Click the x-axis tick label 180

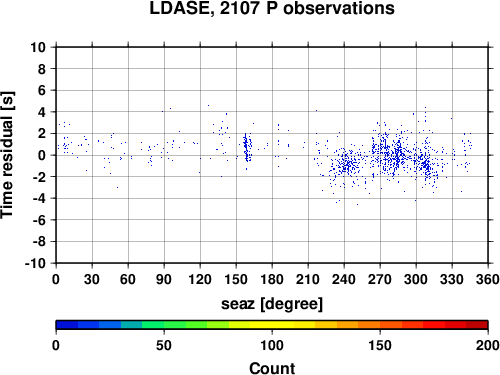coord(272,279)
